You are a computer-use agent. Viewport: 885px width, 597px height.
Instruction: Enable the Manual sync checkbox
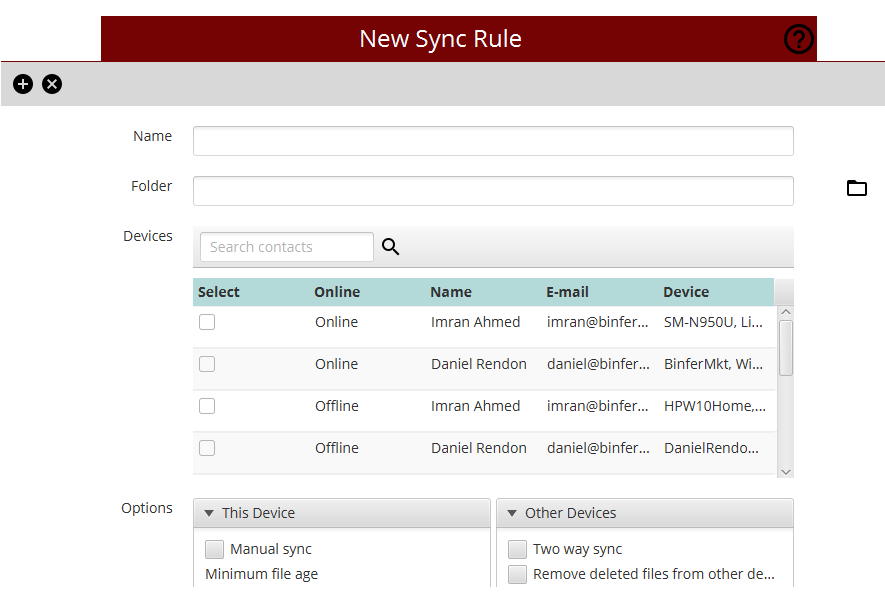(x=214, y=549)
